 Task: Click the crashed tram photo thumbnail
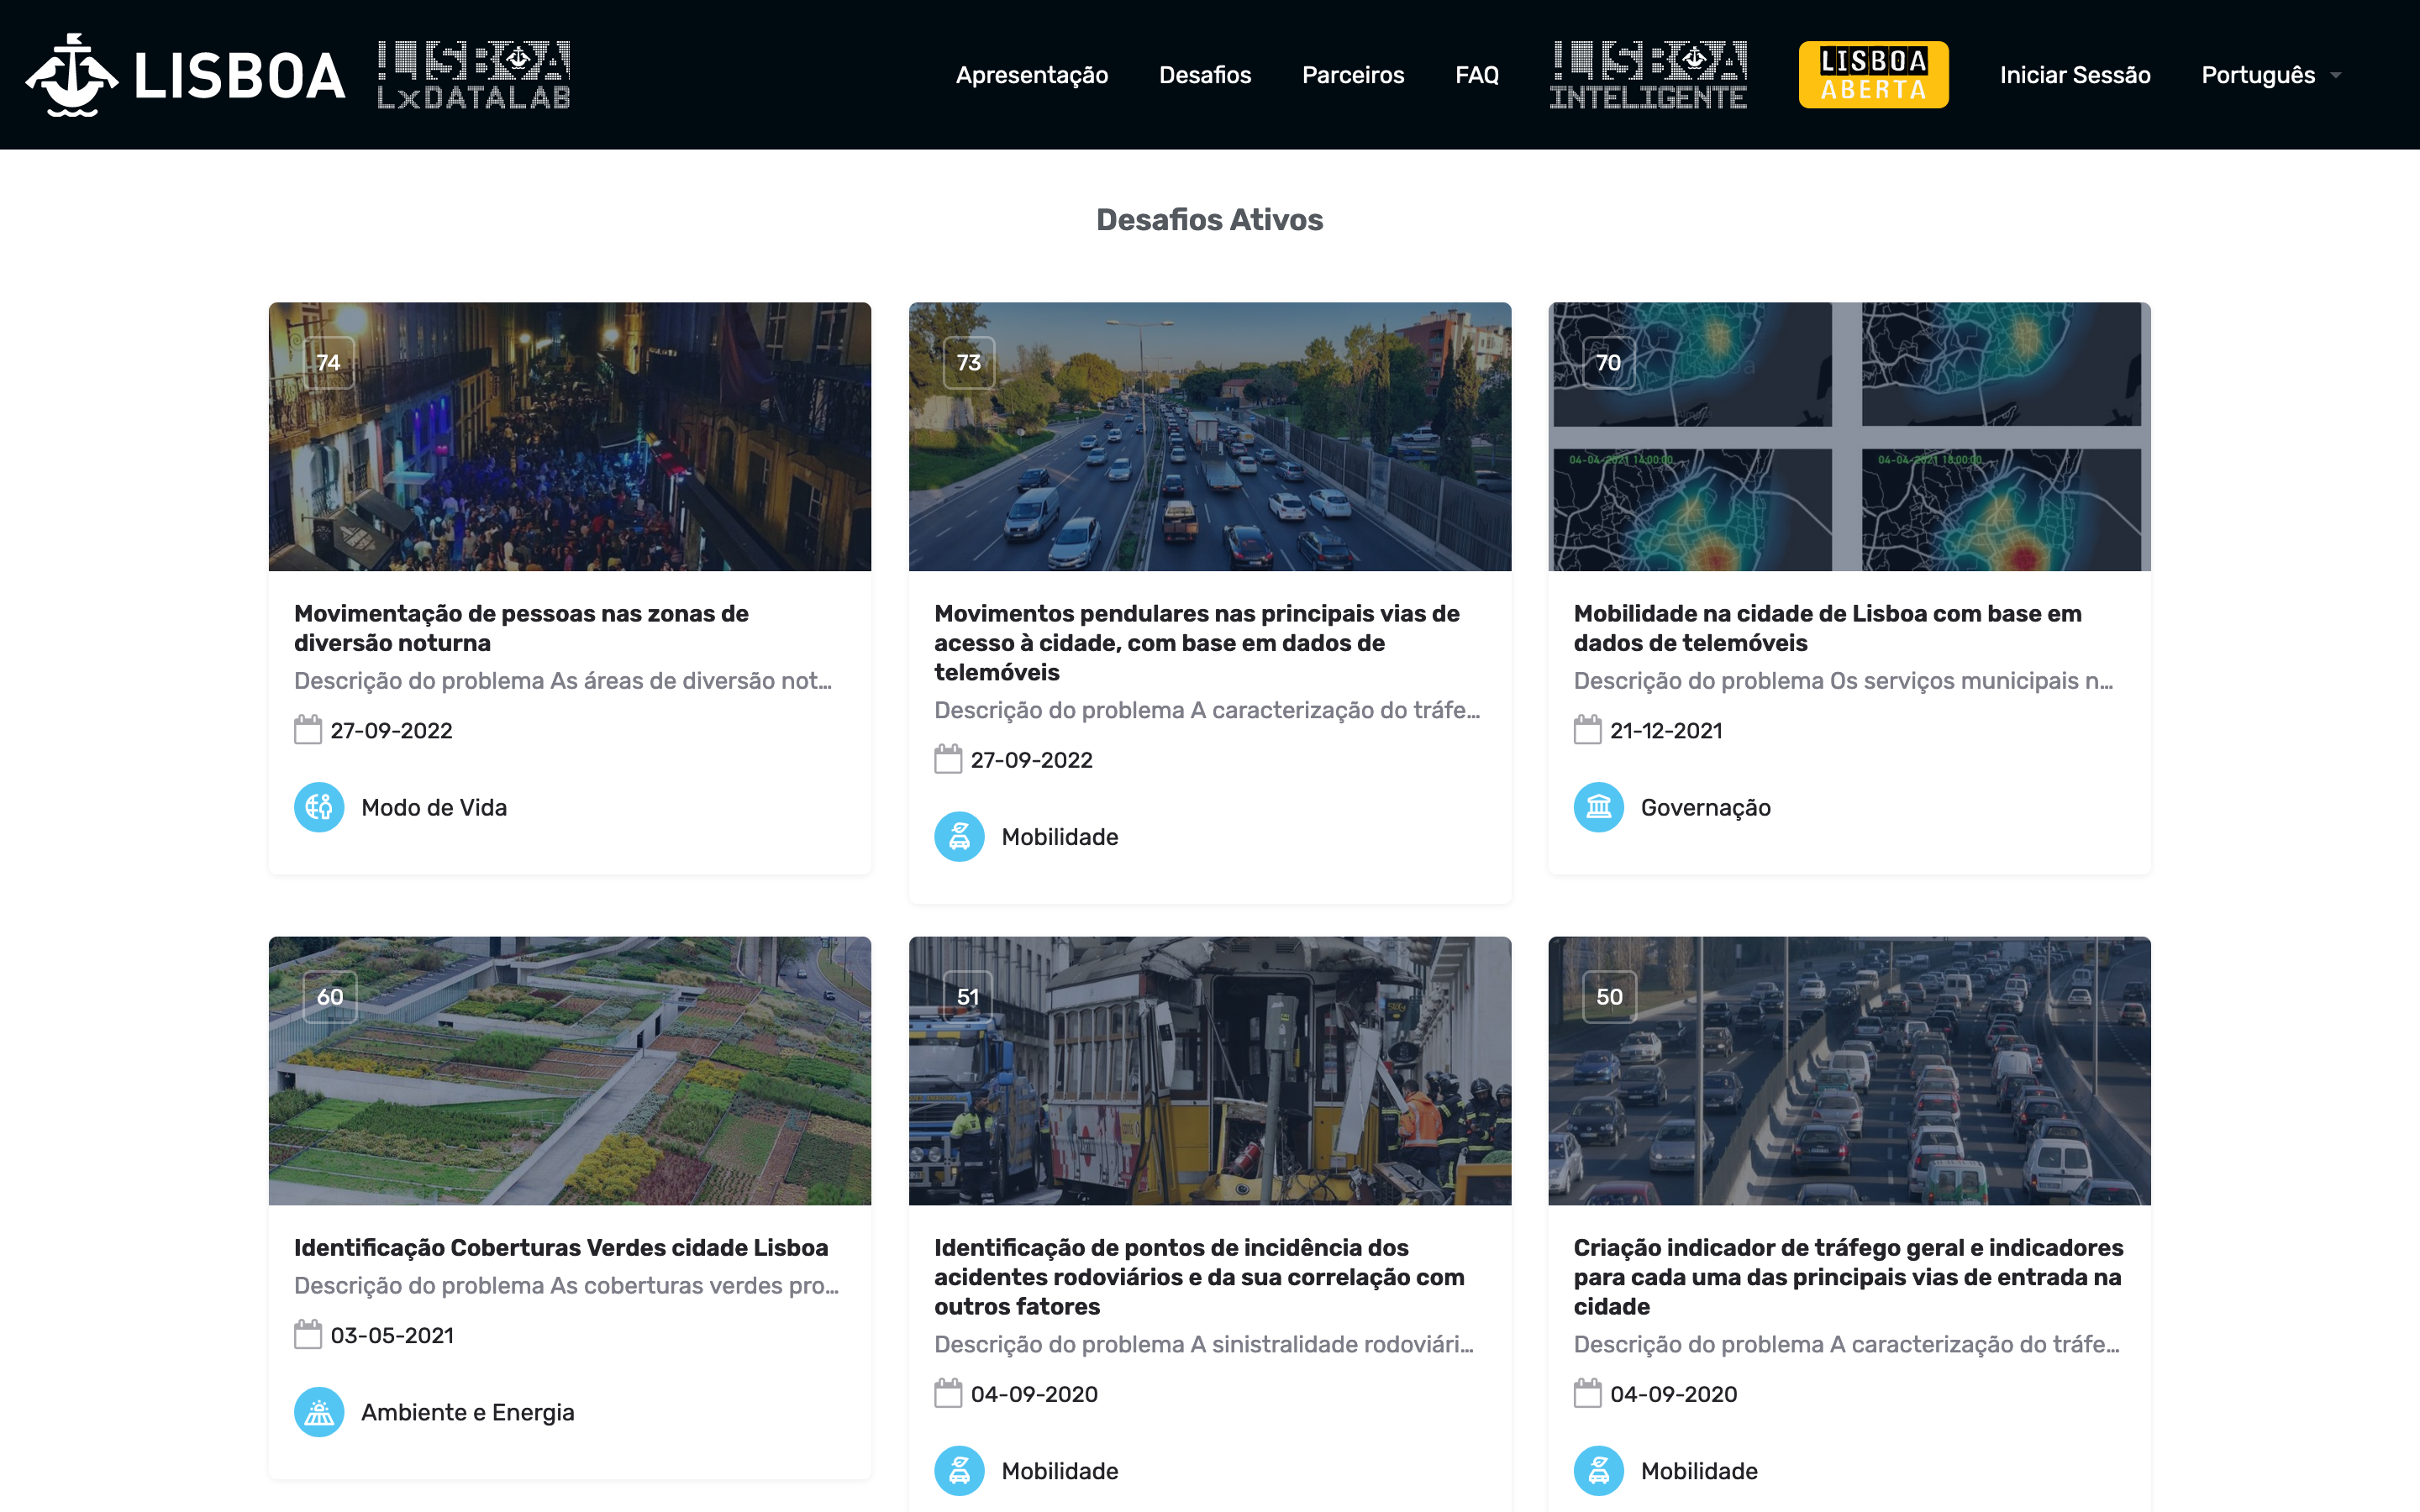[1209, 1070]
